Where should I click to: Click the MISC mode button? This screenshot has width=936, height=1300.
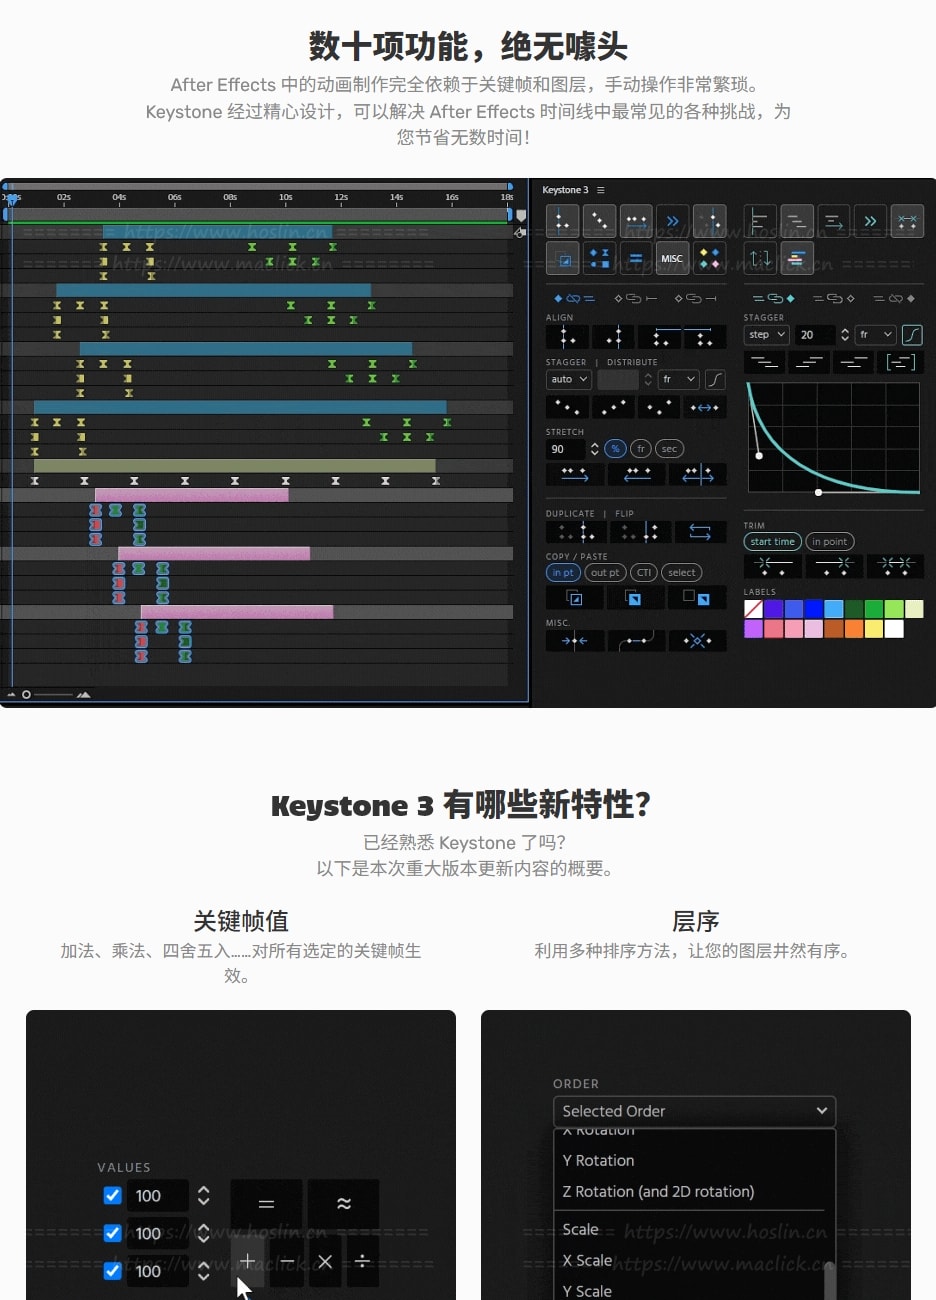point(672,258)
